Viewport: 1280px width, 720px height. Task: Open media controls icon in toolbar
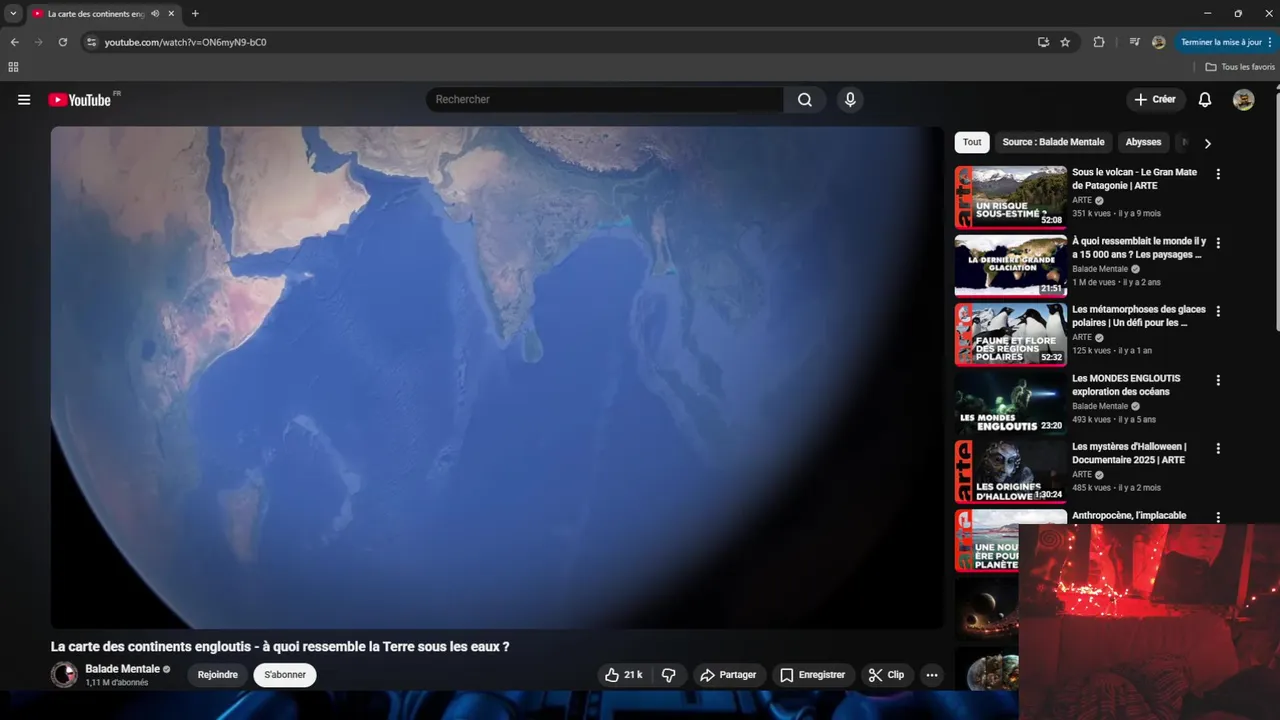pos(1134,42)
